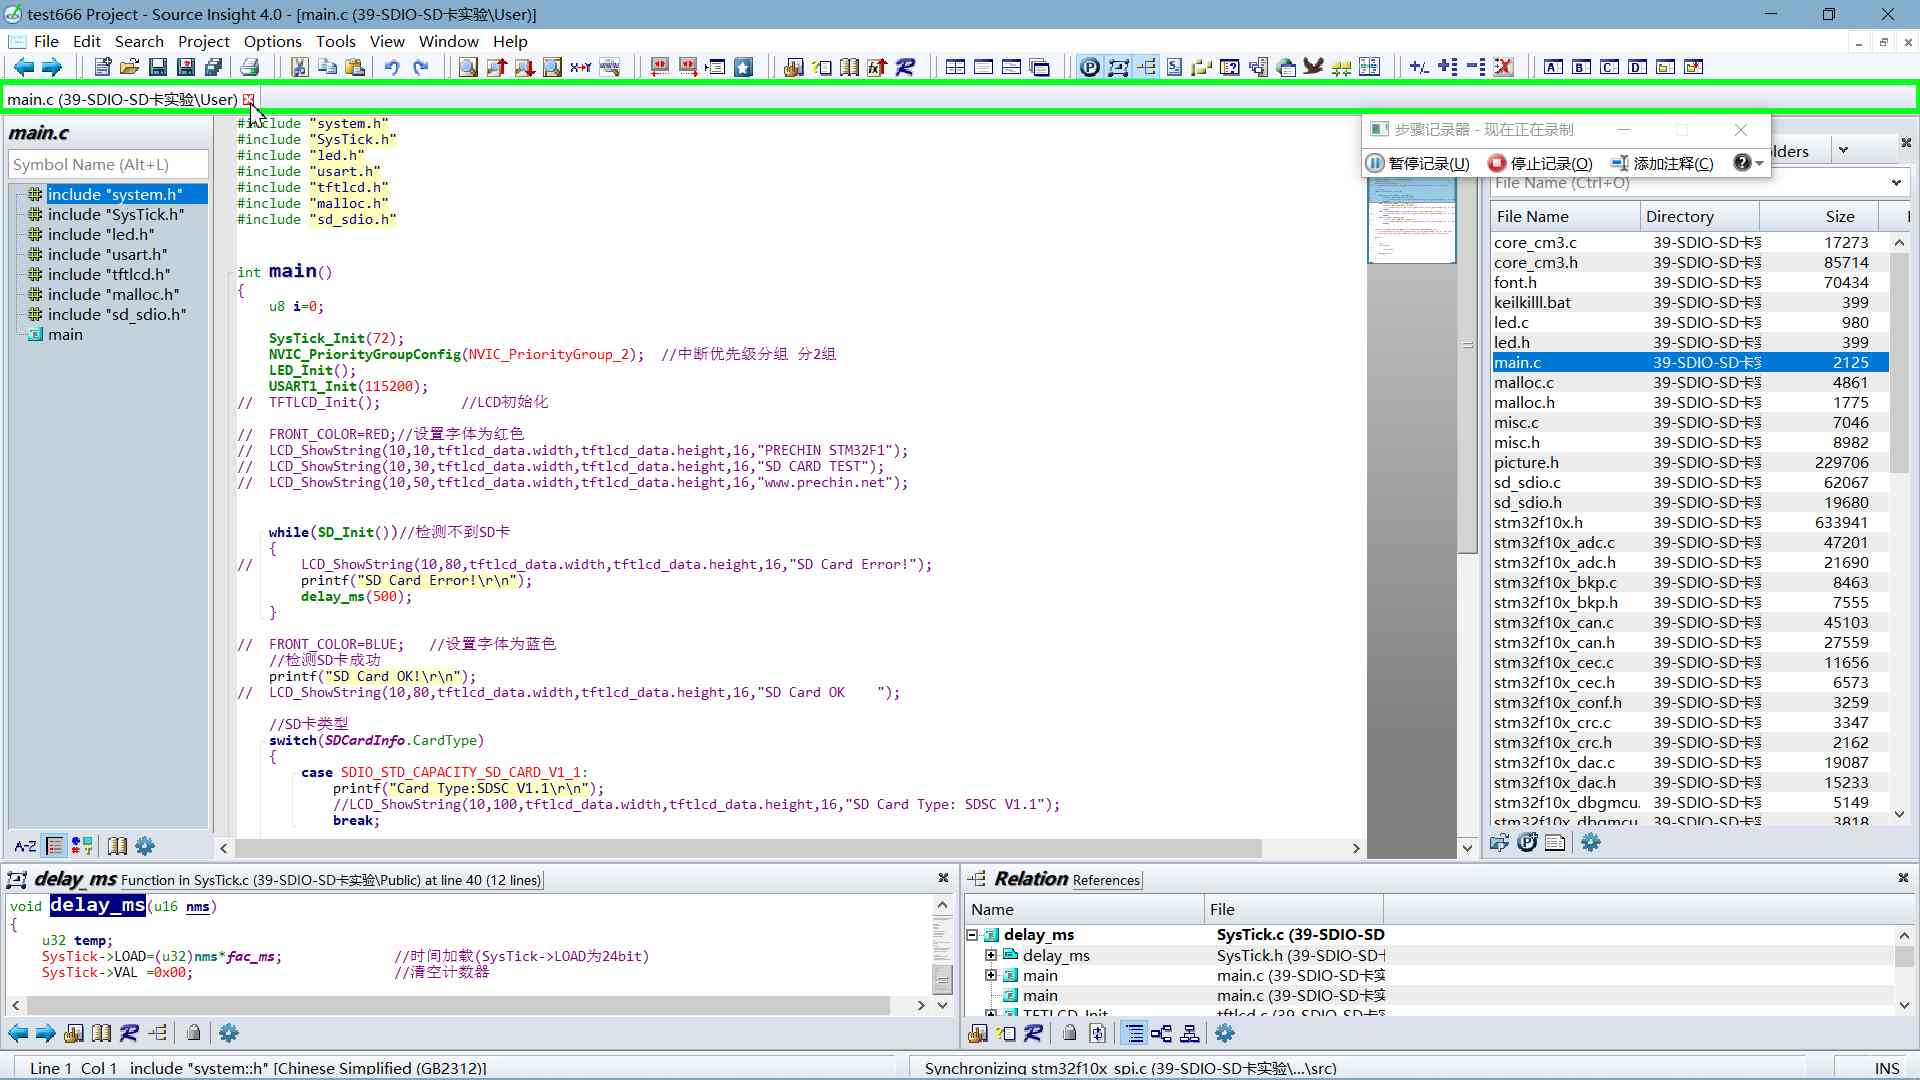Click the bird-shaped icon in the toolbar
Viewport: 1920px width, 1080px height.
tap(1313, 67)
